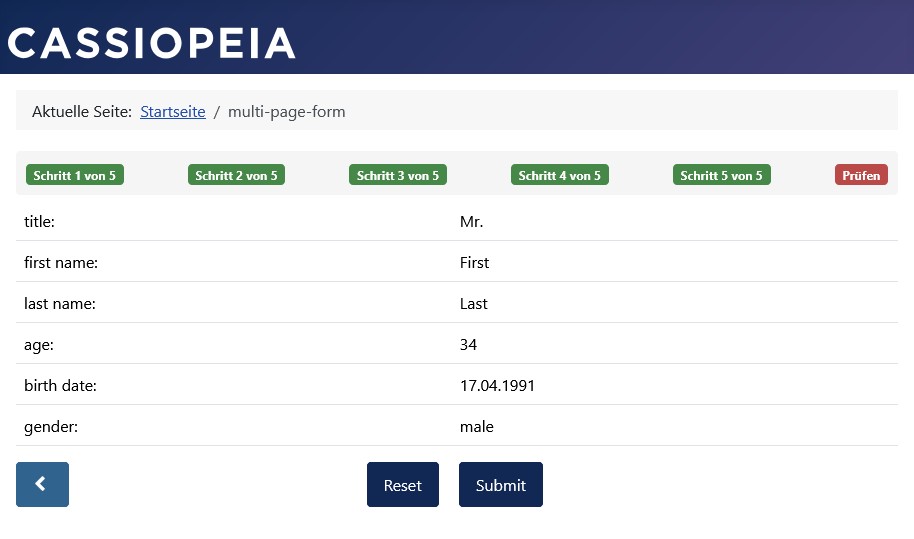Go to Schritt 5 von 5 step
Image resolution: width=914 pixels, height=539 pixels.
tap(722, 175)
